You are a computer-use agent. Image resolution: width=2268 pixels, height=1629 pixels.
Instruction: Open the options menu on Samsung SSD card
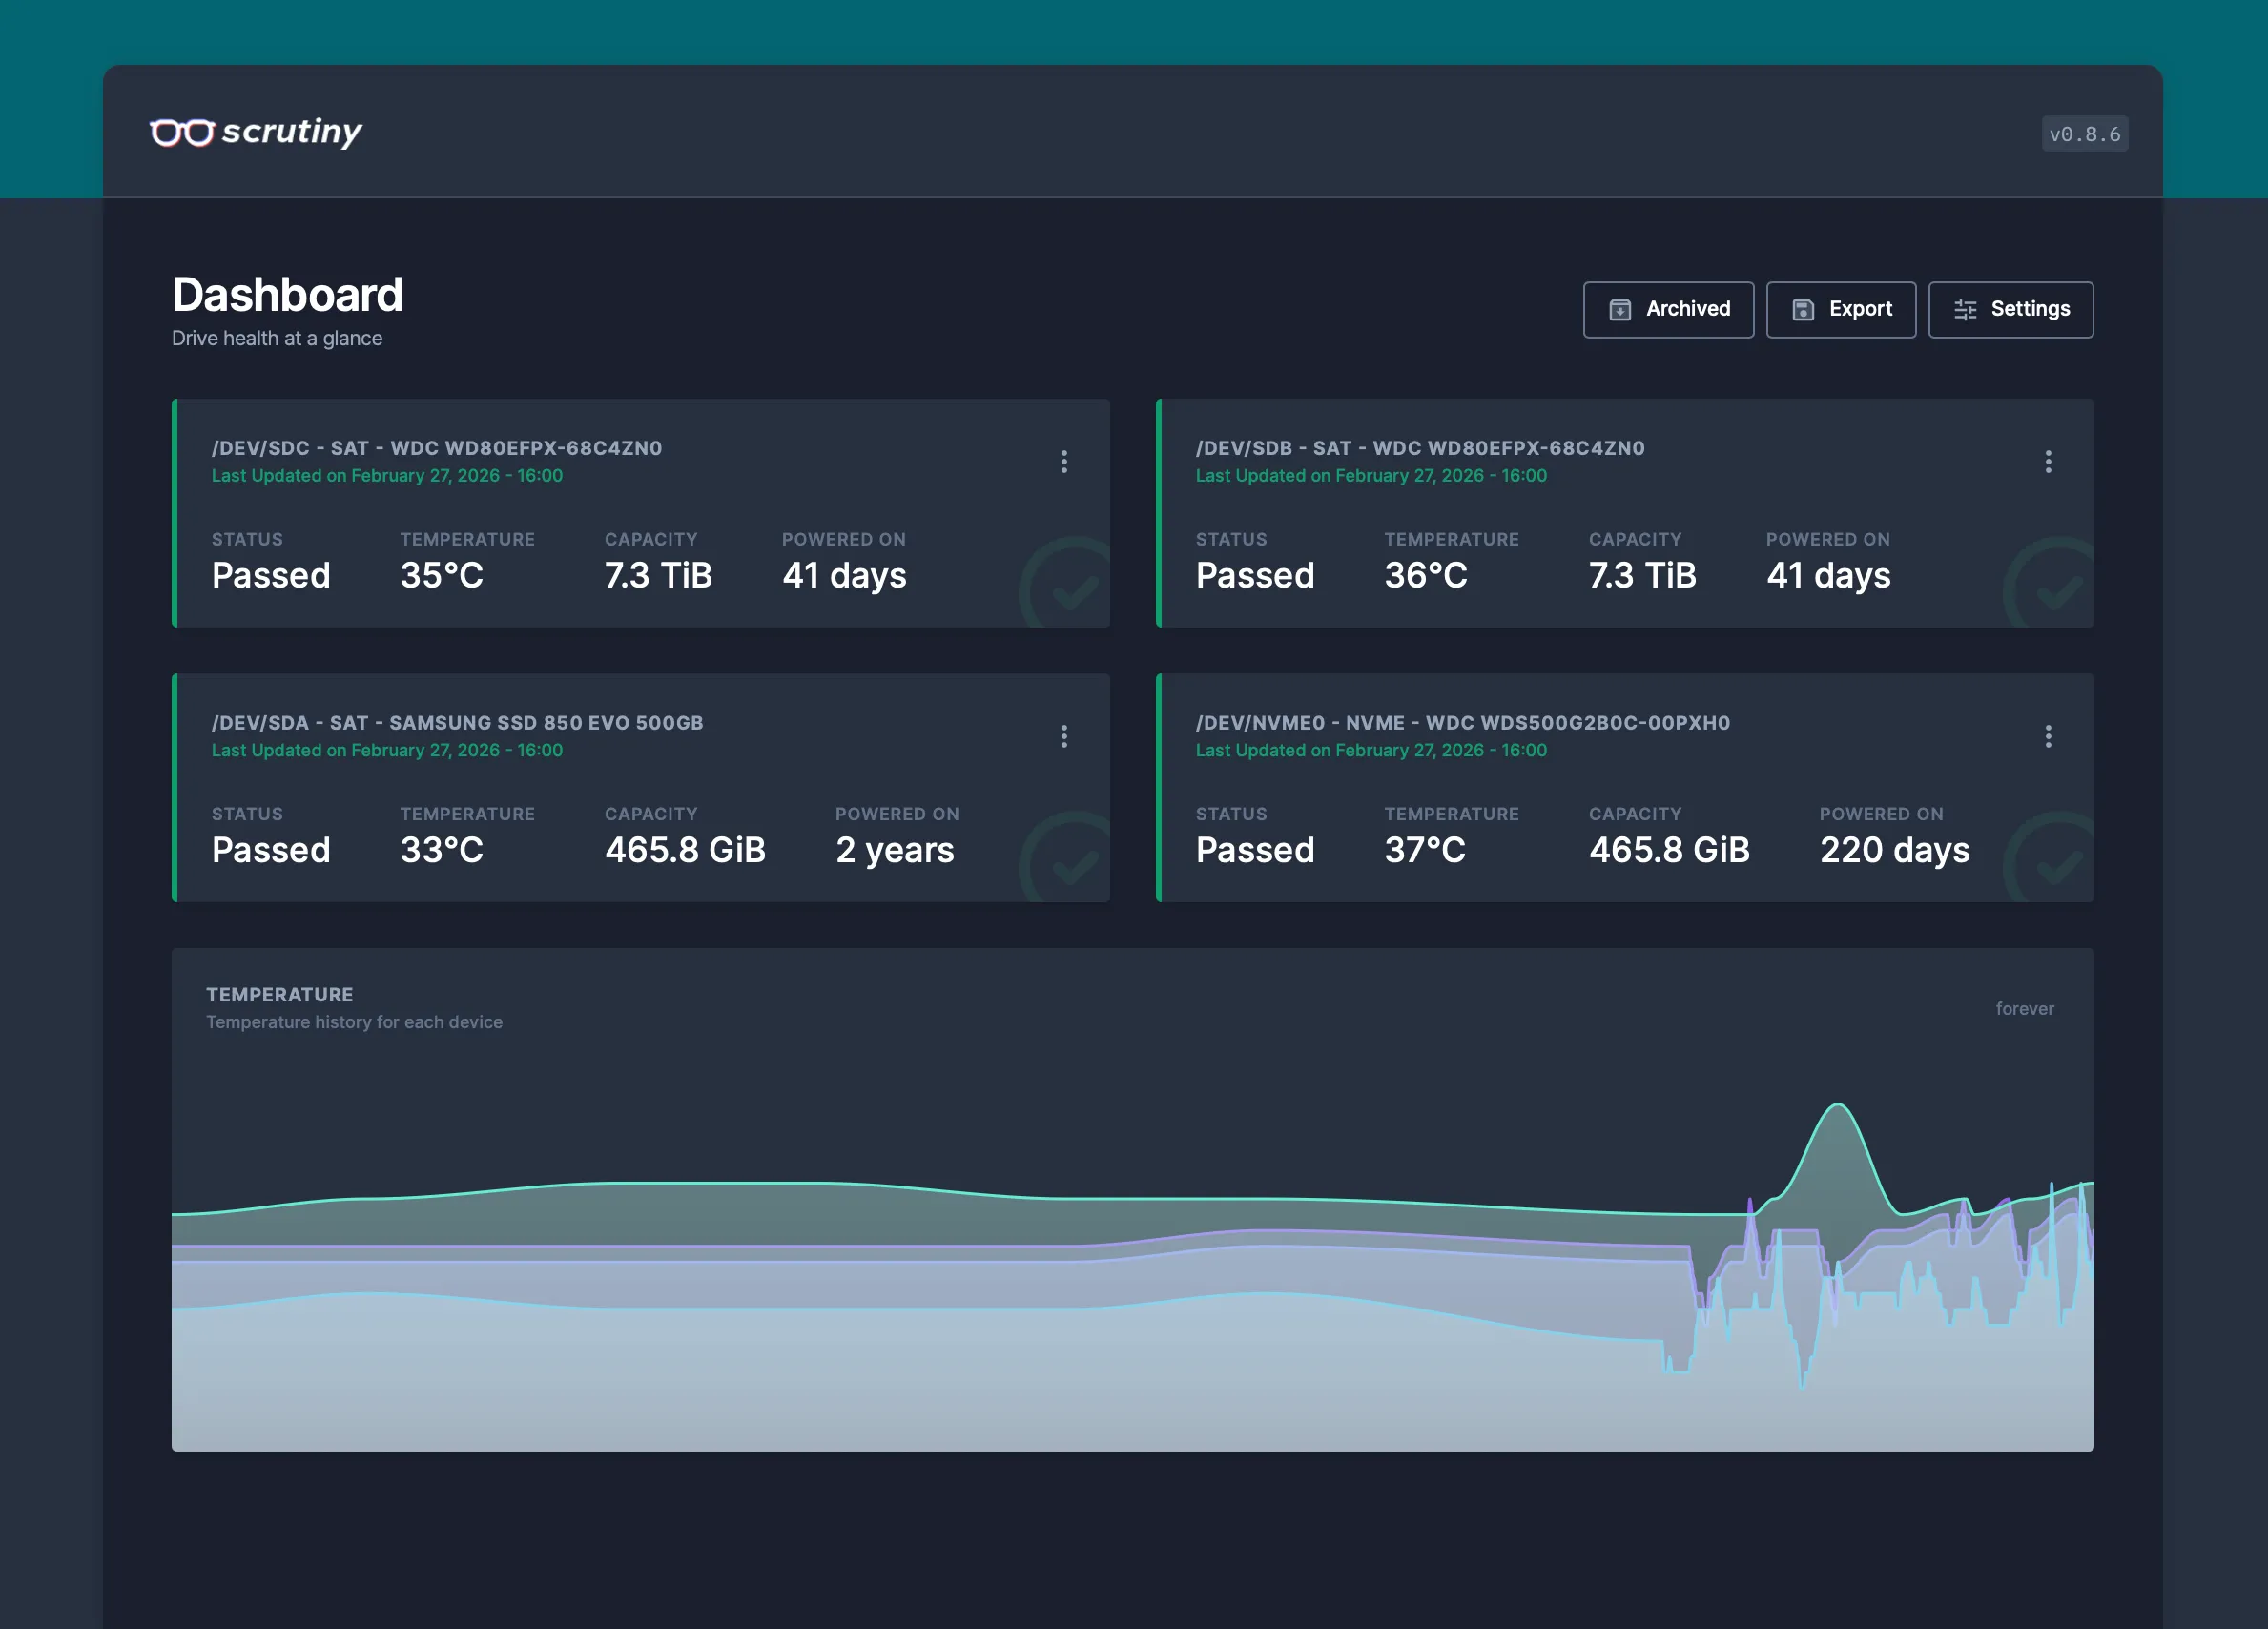tap(1065, 736)
